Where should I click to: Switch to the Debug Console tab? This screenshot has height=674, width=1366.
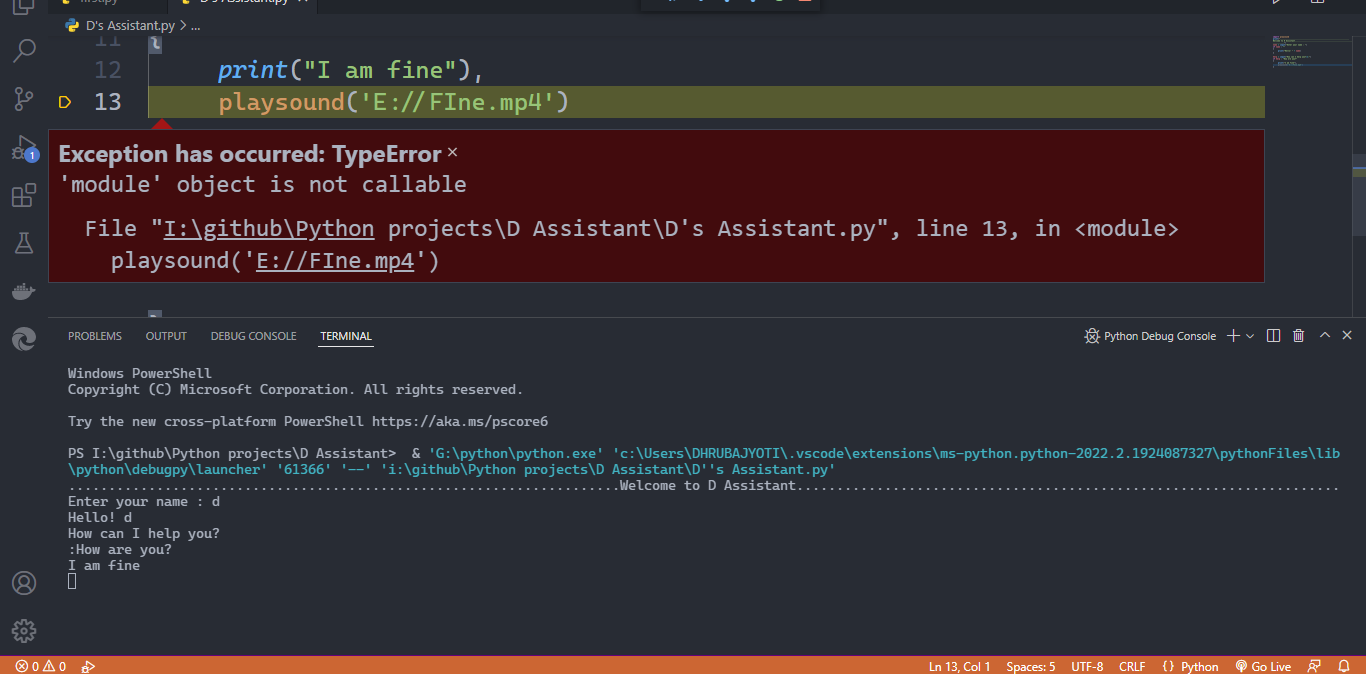(x=253, y=336)
